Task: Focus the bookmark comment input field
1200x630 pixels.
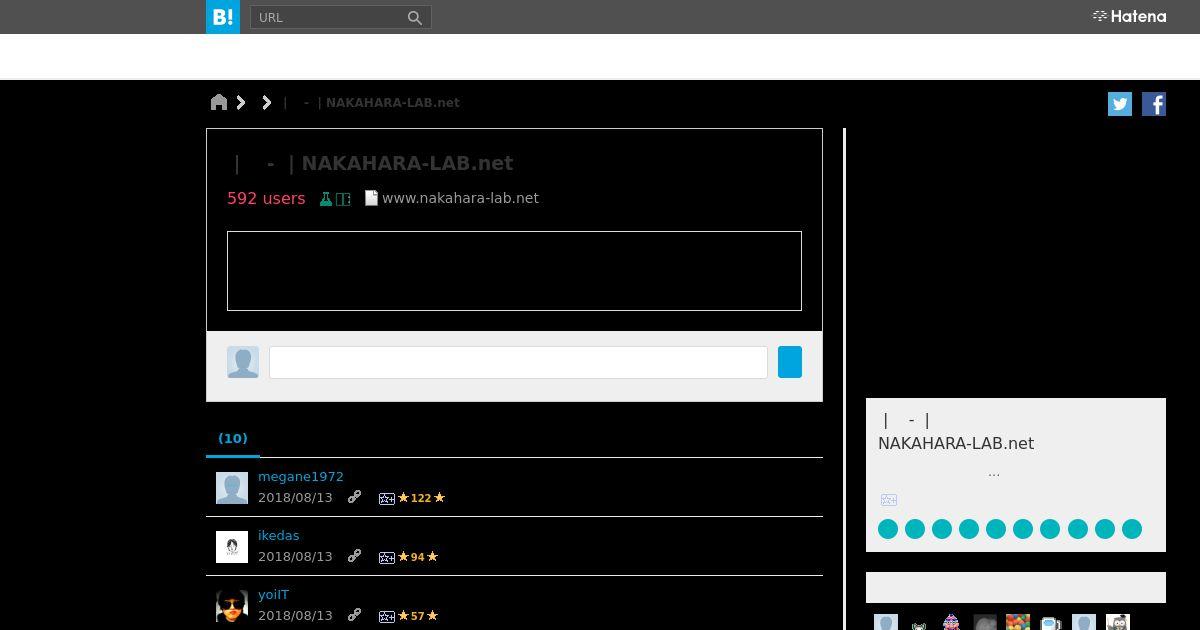Action: (x=518, y=362)
